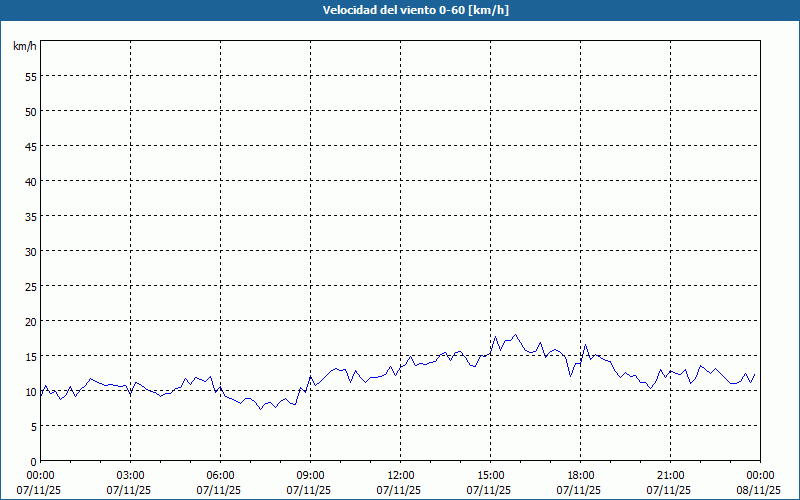The image size is (800, 500).
Task: Click the km/h unit label on the y-axis
Action: coord(25,47)
